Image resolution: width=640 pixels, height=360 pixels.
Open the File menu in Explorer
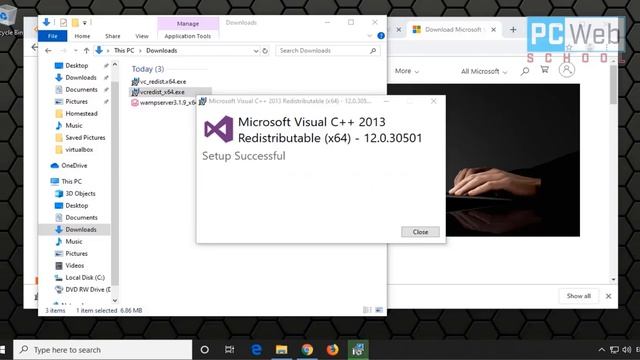(53, 36)
